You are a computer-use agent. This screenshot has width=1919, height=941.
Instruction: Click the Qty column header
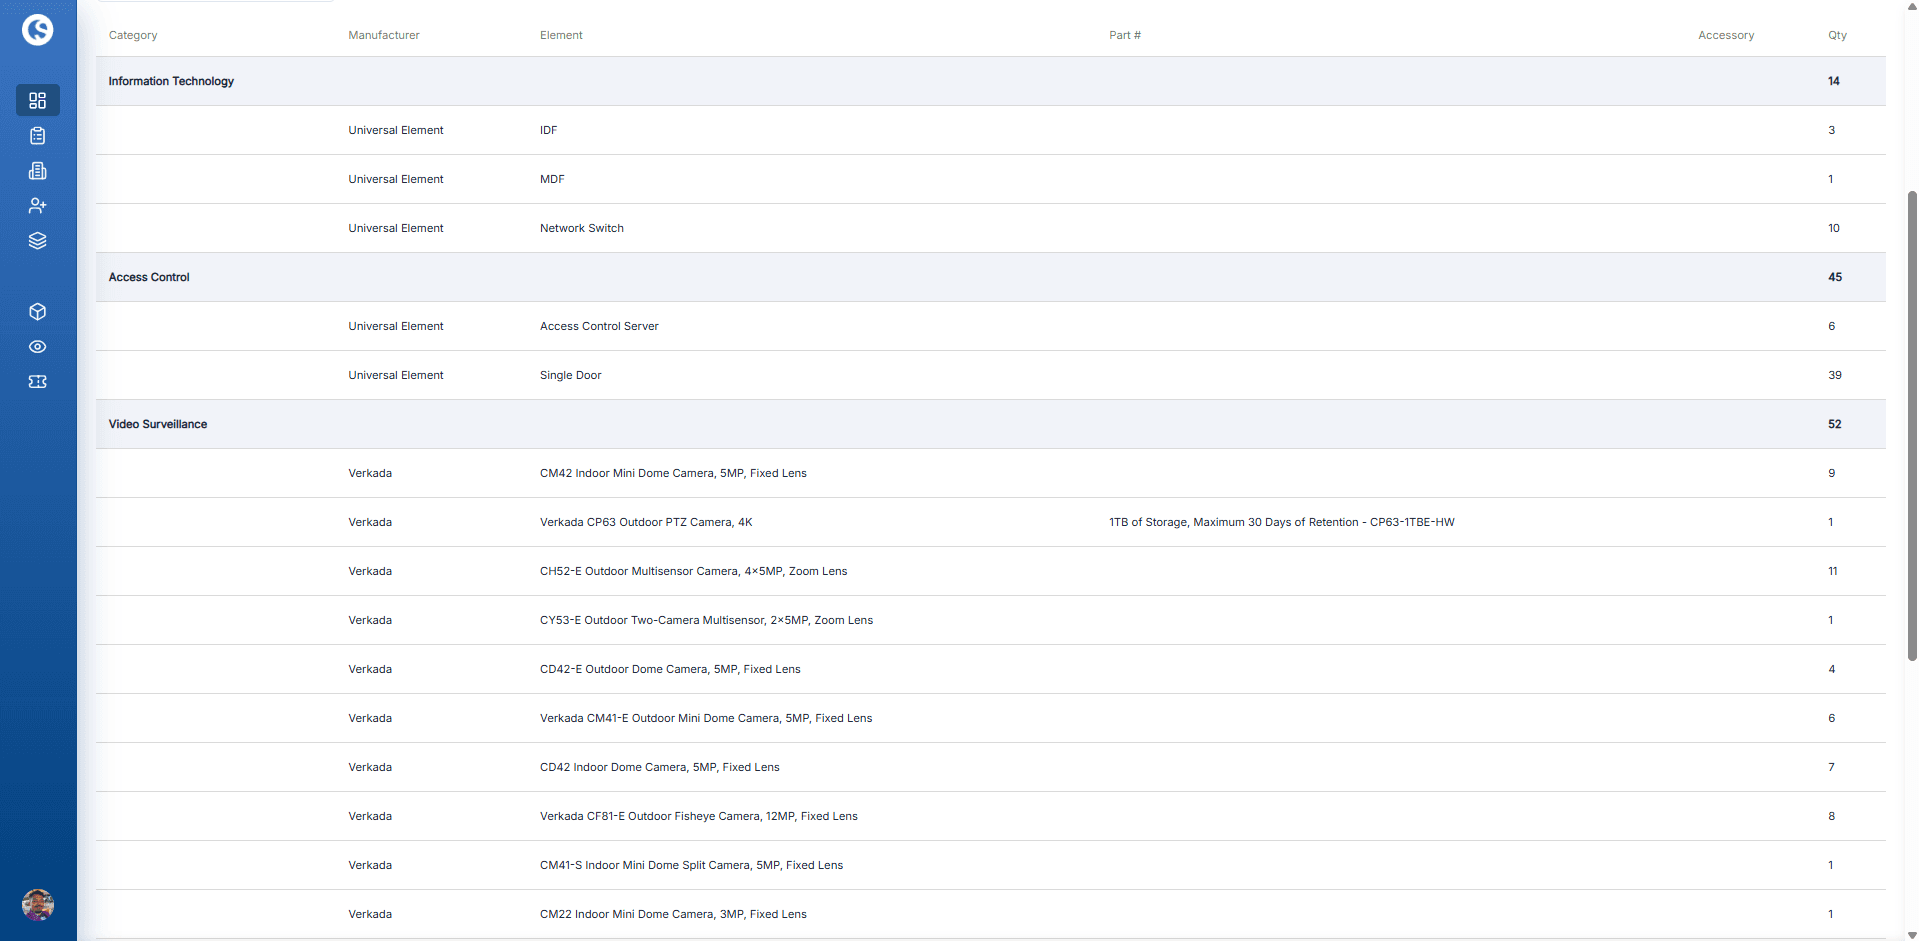click(1837, 35)
